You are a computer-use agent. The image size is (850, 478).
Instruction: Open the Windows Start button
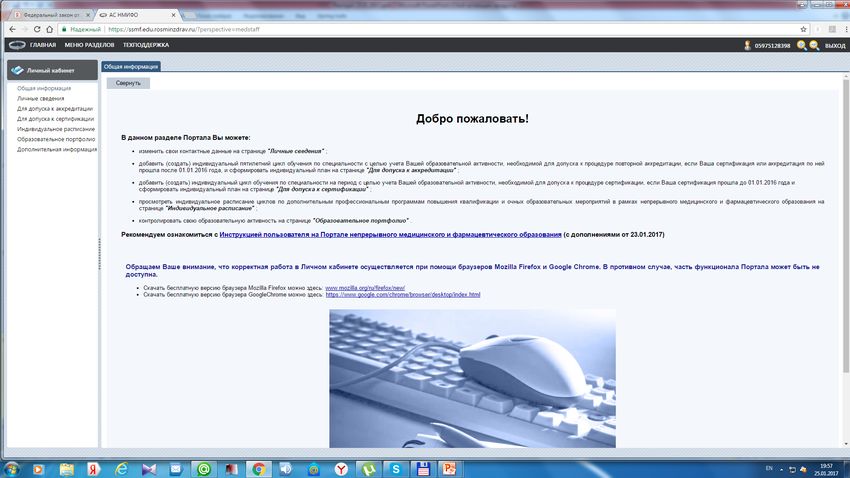11,469
